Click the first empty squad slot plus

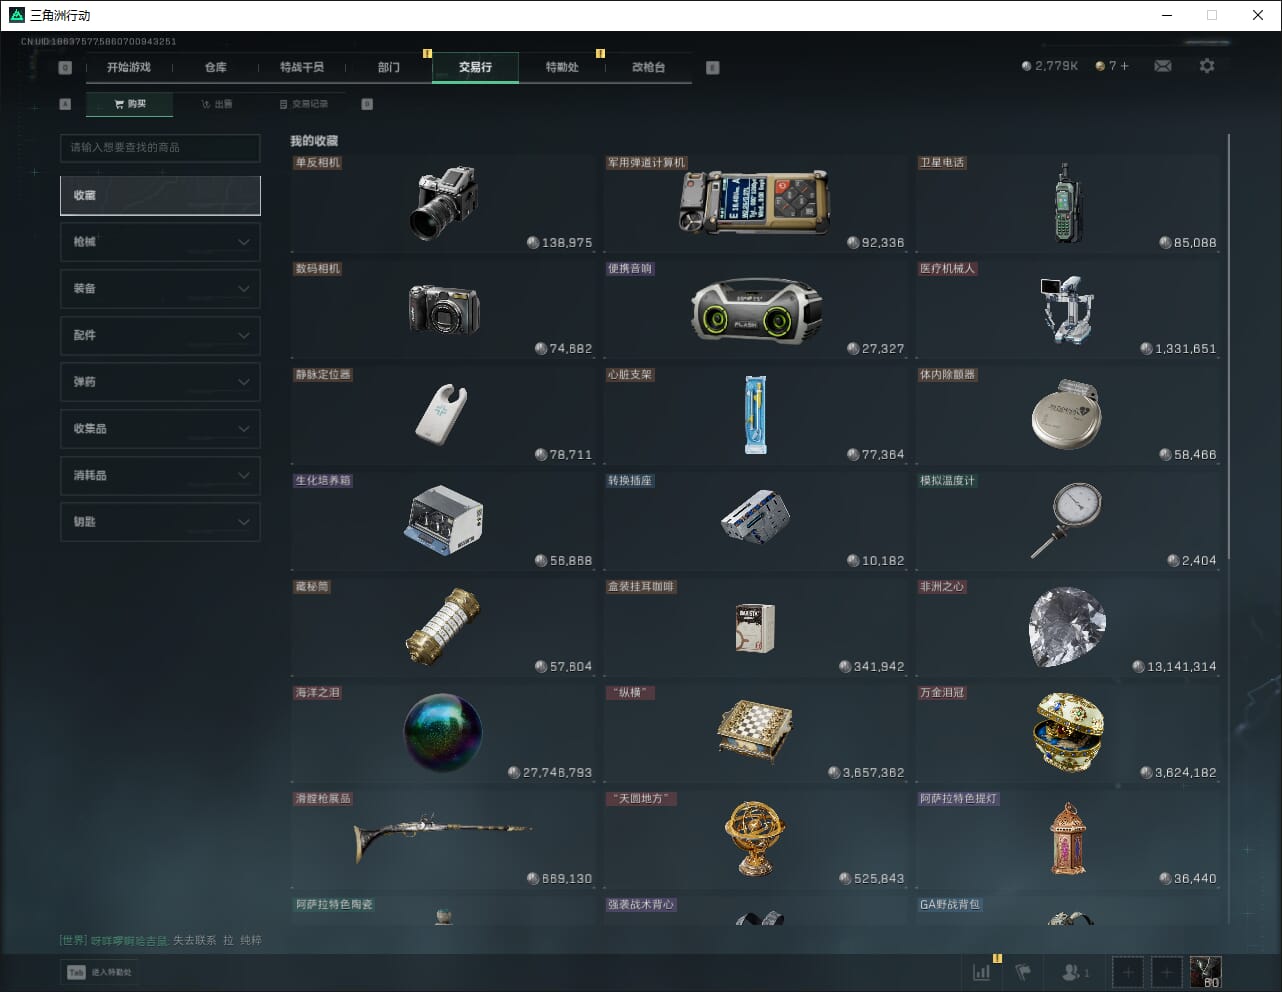1127,972
